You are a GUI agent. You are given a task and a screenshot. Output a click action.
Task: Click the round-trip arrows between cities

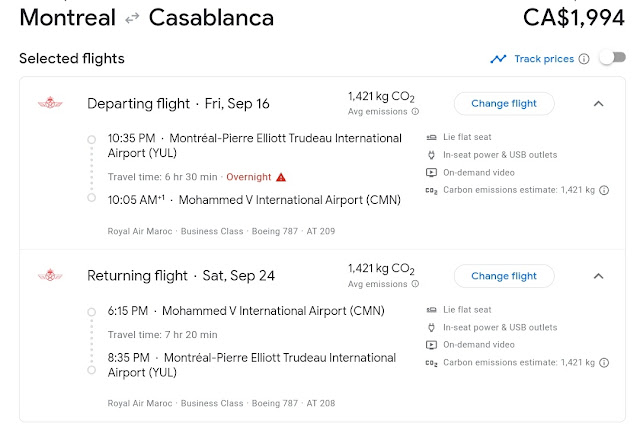click(x=133, y=18)
